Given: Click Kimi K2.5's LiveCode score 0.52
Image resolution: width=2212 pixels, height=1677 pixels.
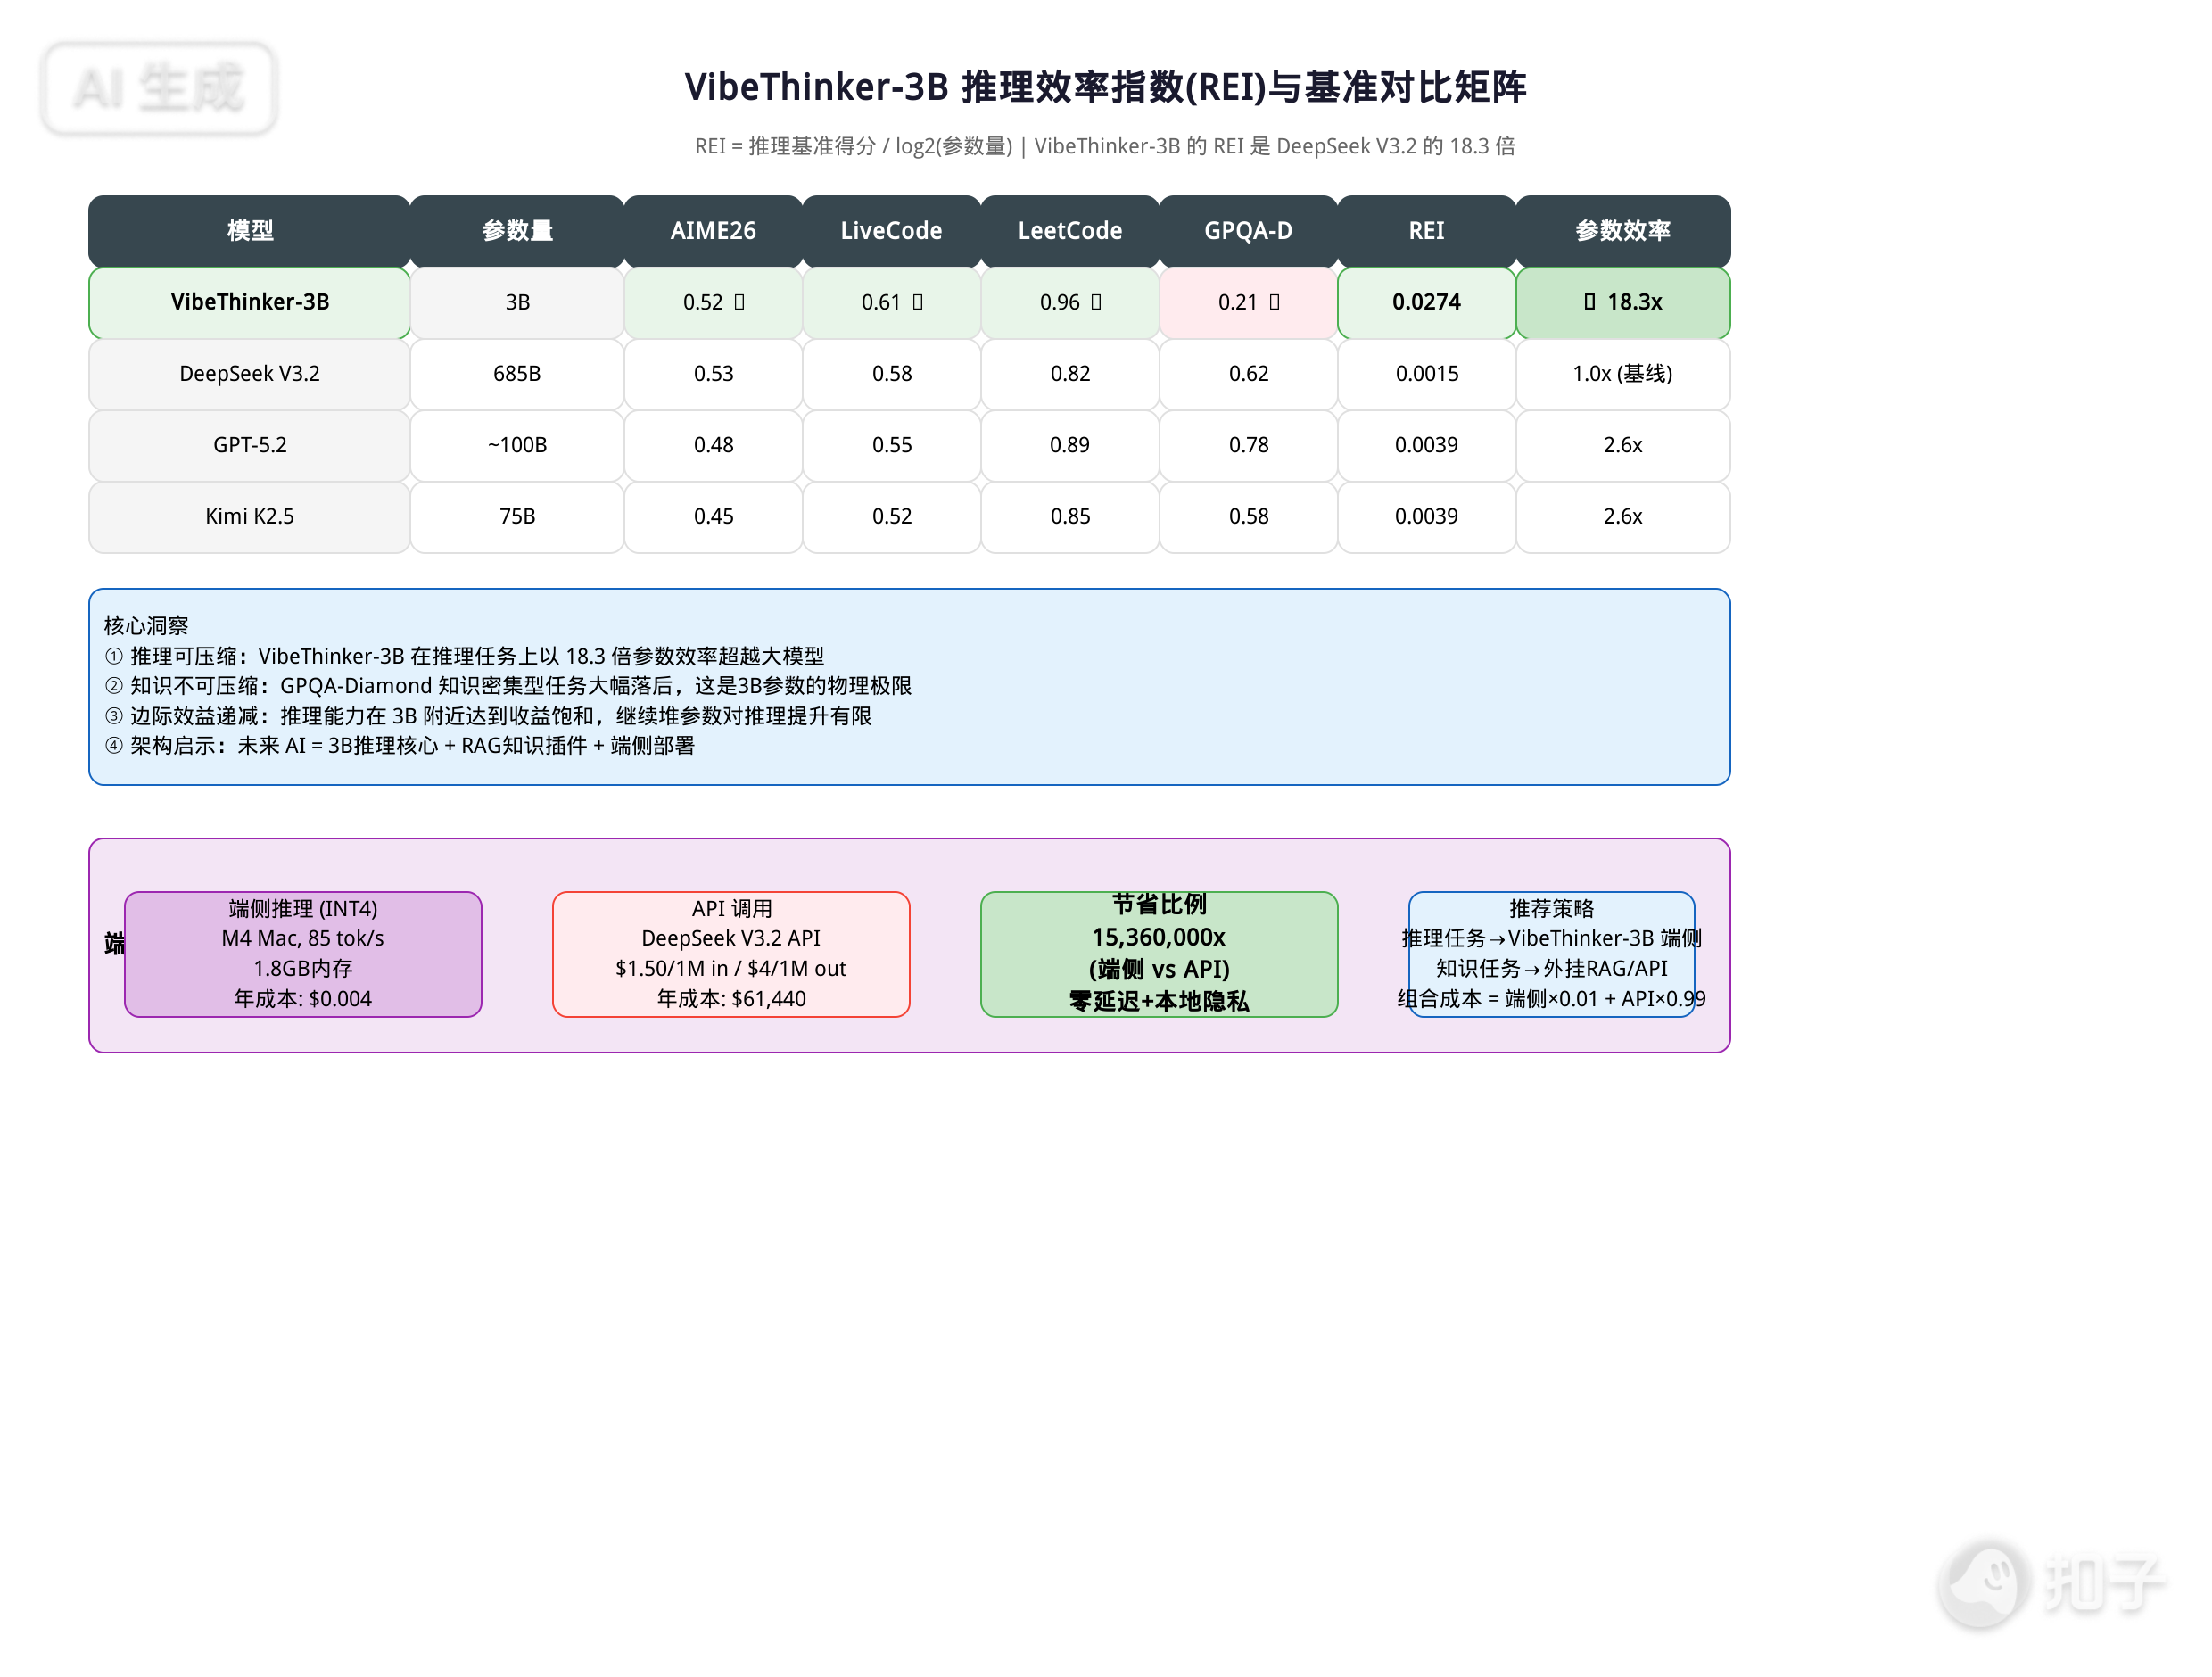Looking at the screenshot, I should [891, 517].
